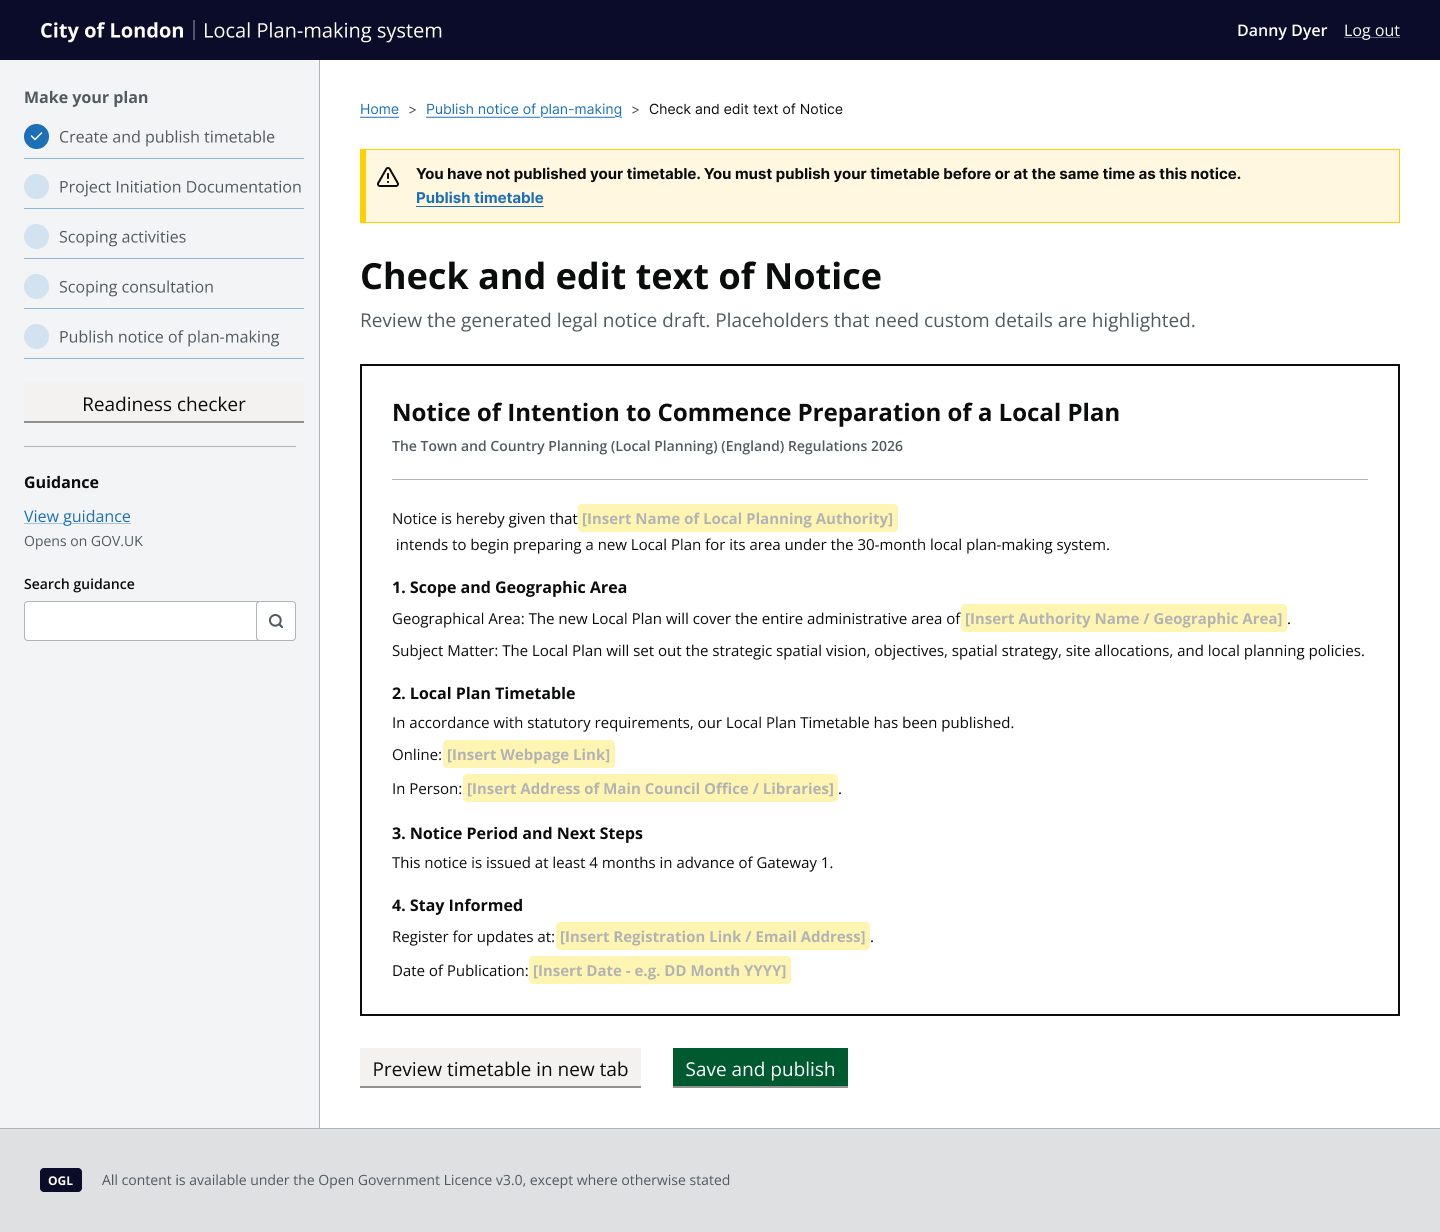The width and height of the screenshot is (1440, 1232).
Task: Click the Danny Dyer user name
Action: 1282,30
